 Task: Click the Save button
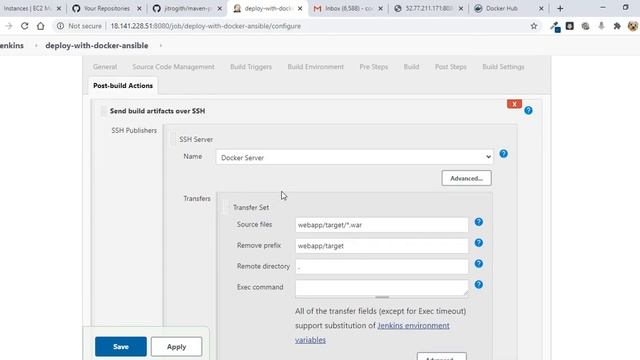pyautogui.click(x=121, y=347)
